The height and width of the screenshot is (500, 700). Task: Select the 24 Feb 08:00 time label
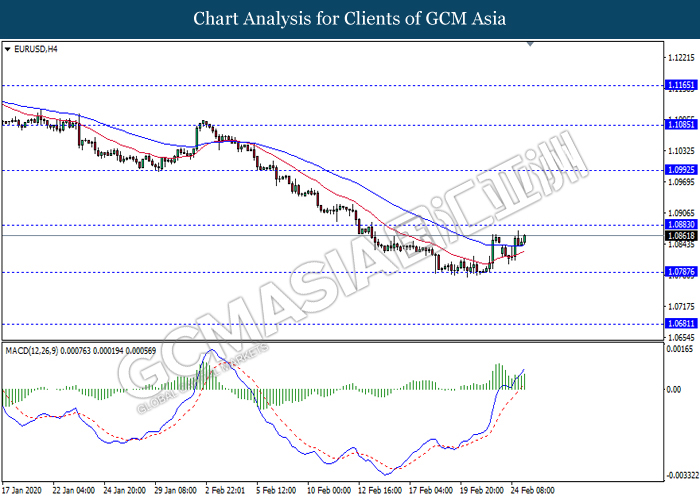click(x=533, y=491)
